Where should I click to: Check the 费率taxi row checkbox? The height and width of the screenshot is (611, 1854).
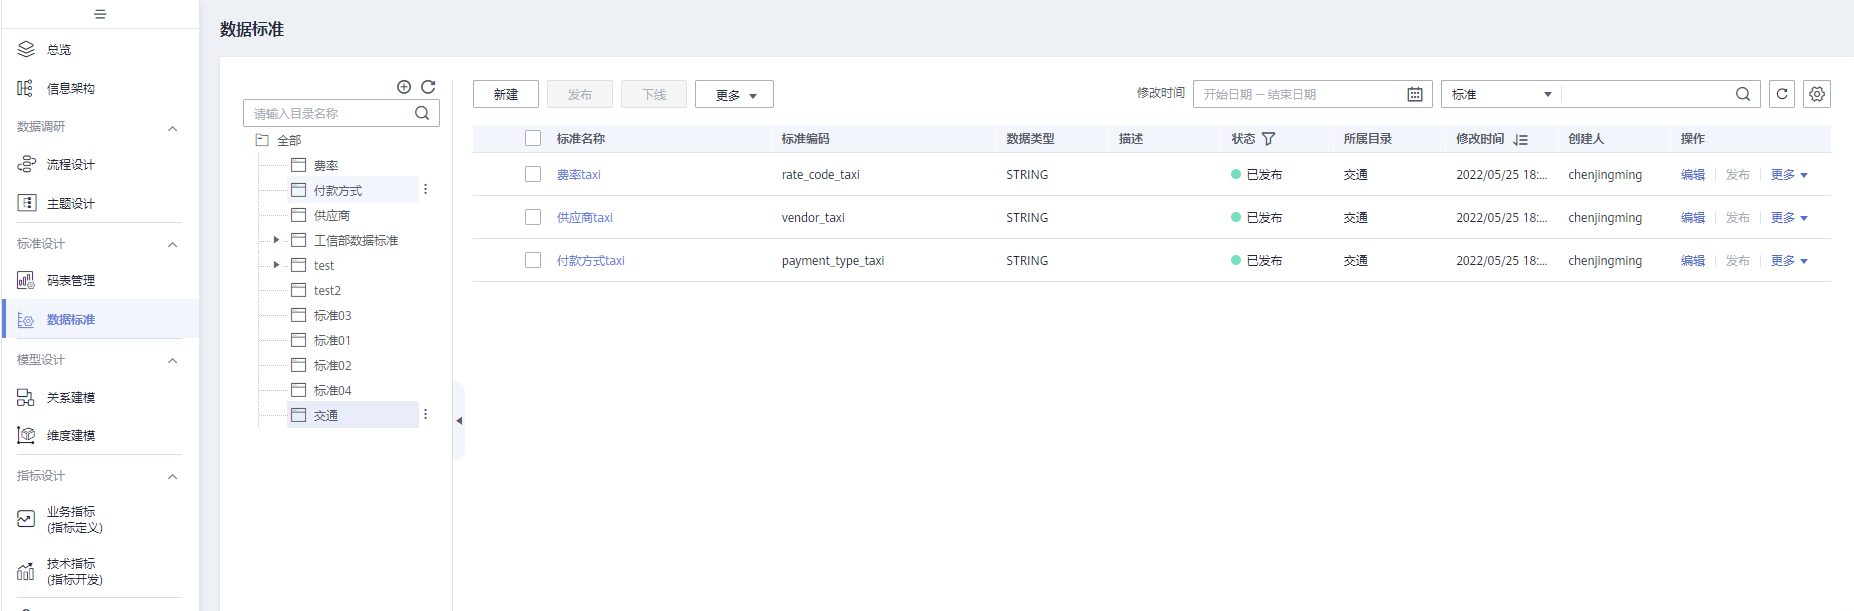(x=533, y=174)
